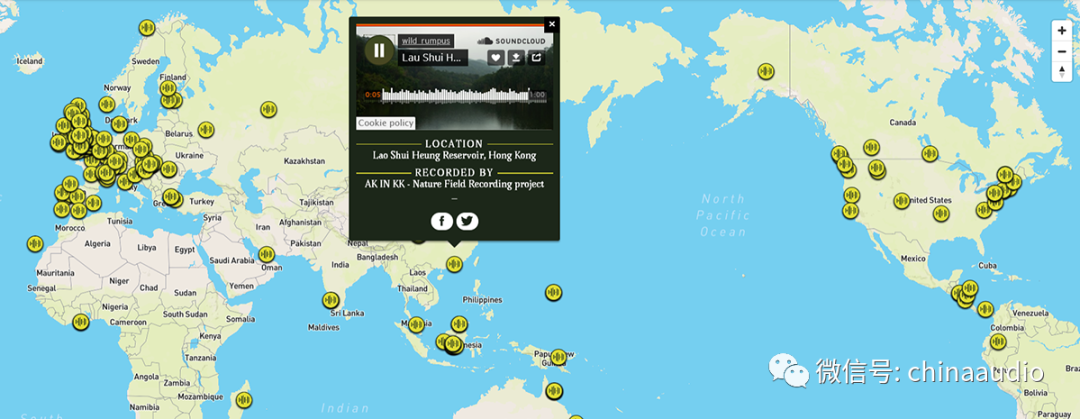Share the recording on Facebook
The height and width of the screenshot is (419, 1080).
pos(442,221)
